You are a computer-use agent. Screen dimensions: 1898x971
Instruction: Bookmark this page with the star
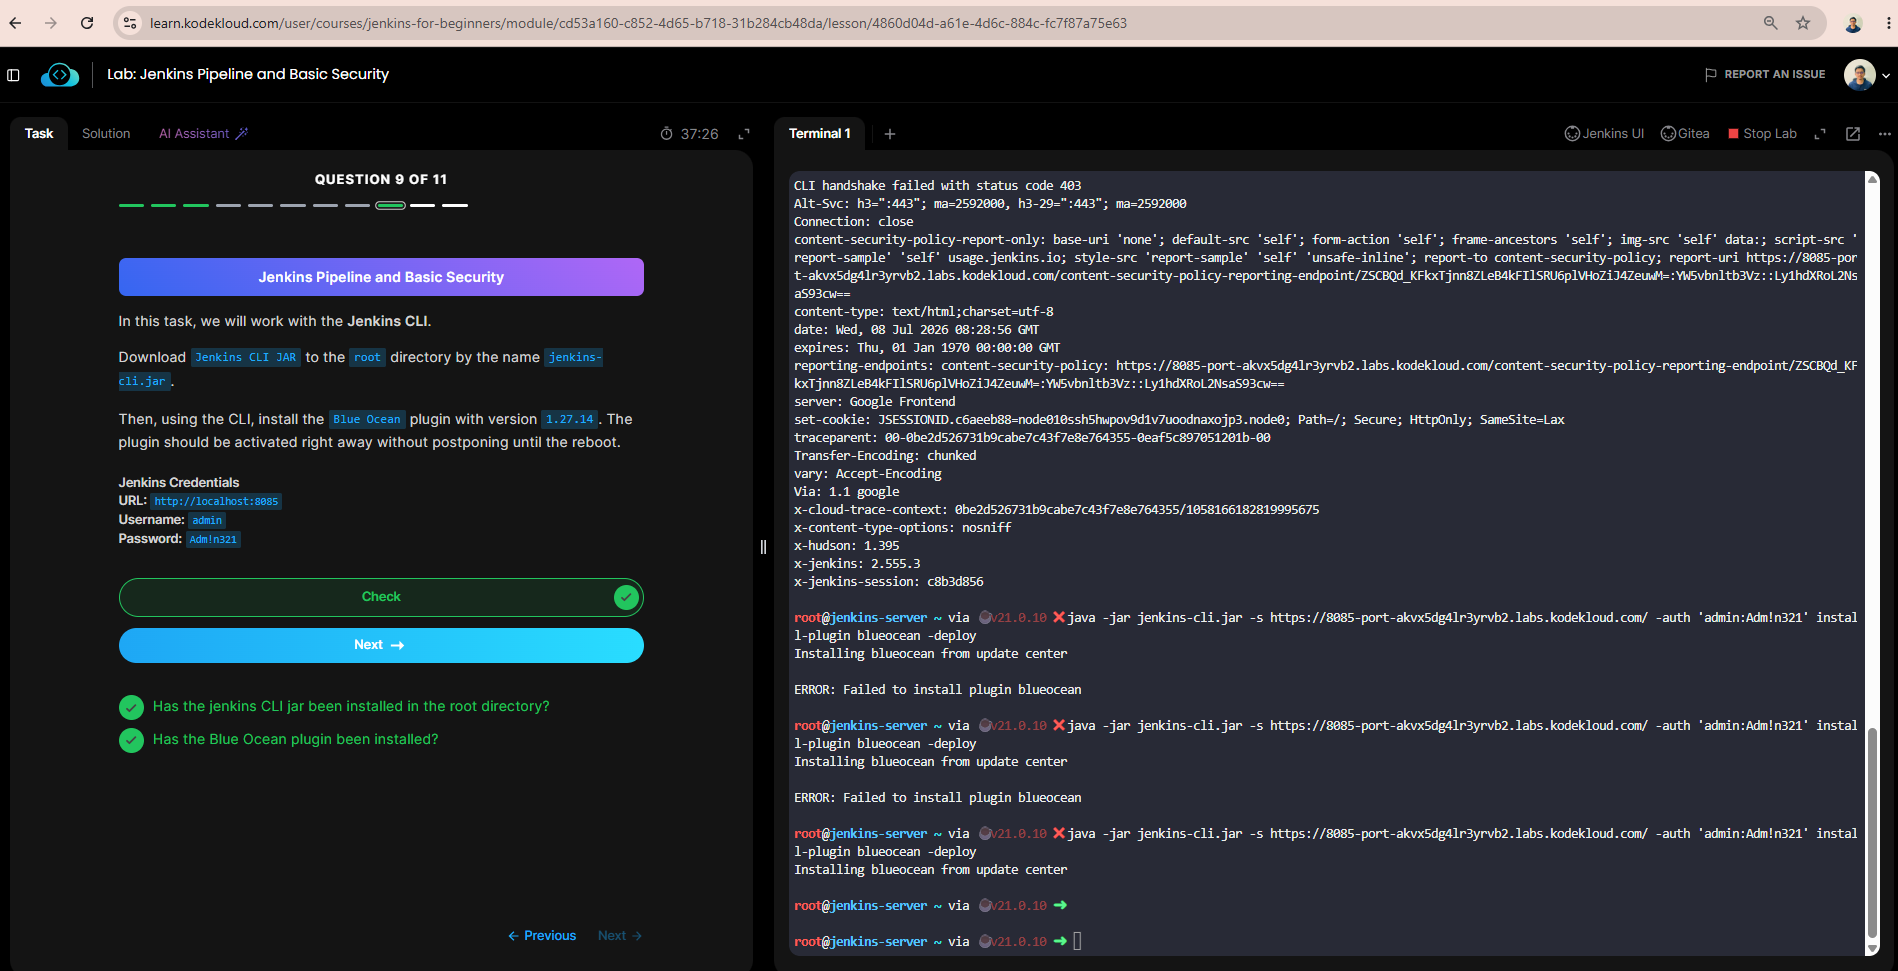click(x=1803, y=23)
